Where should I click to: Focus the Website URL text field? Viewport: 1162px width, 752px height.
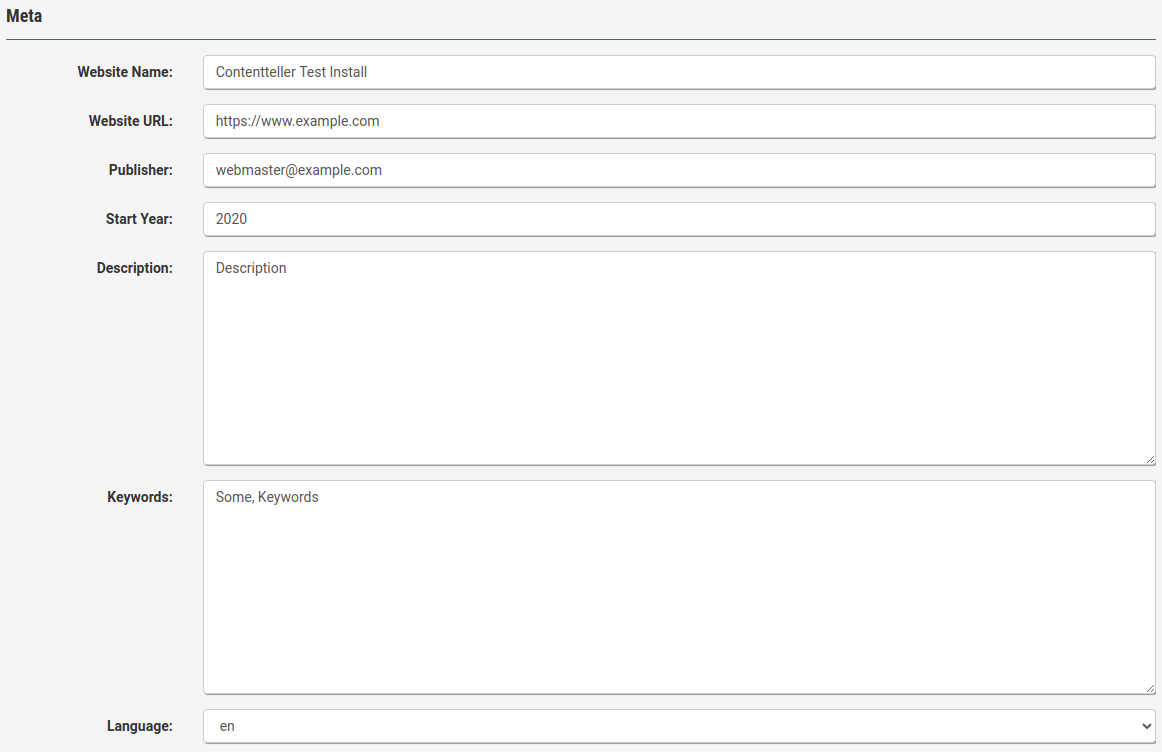pos(679,121)
